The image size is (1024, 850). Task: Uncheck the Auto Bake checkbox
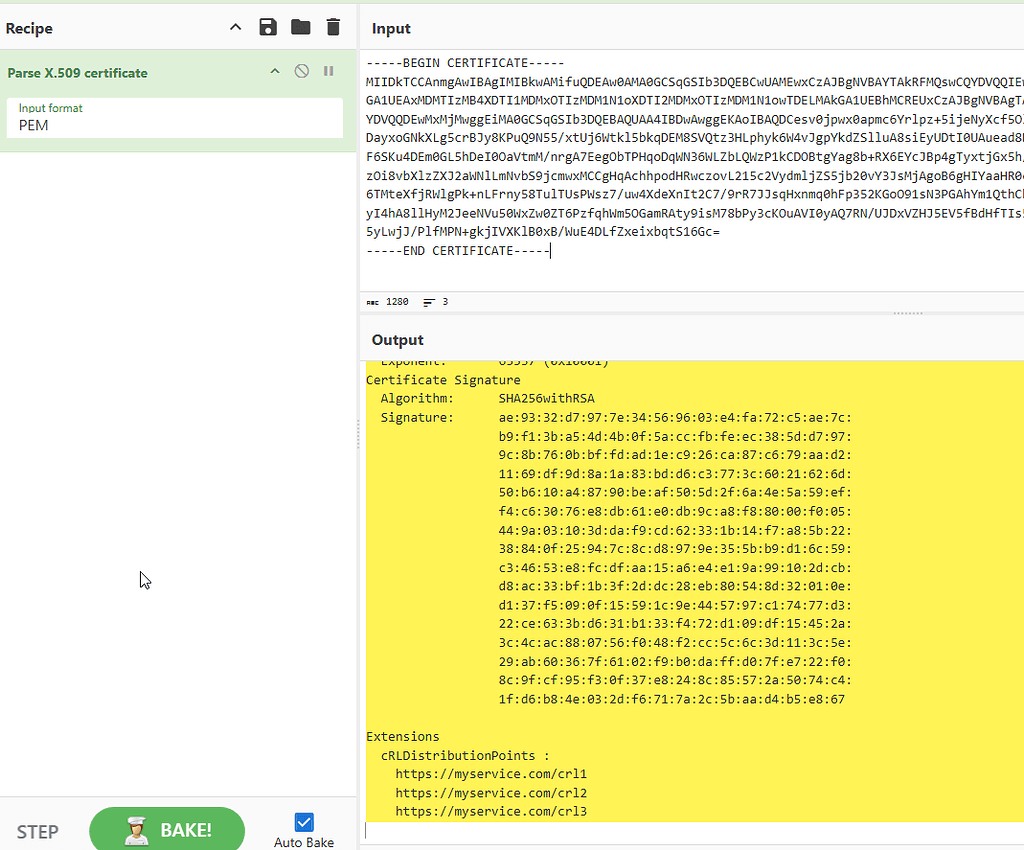[303, 822]
